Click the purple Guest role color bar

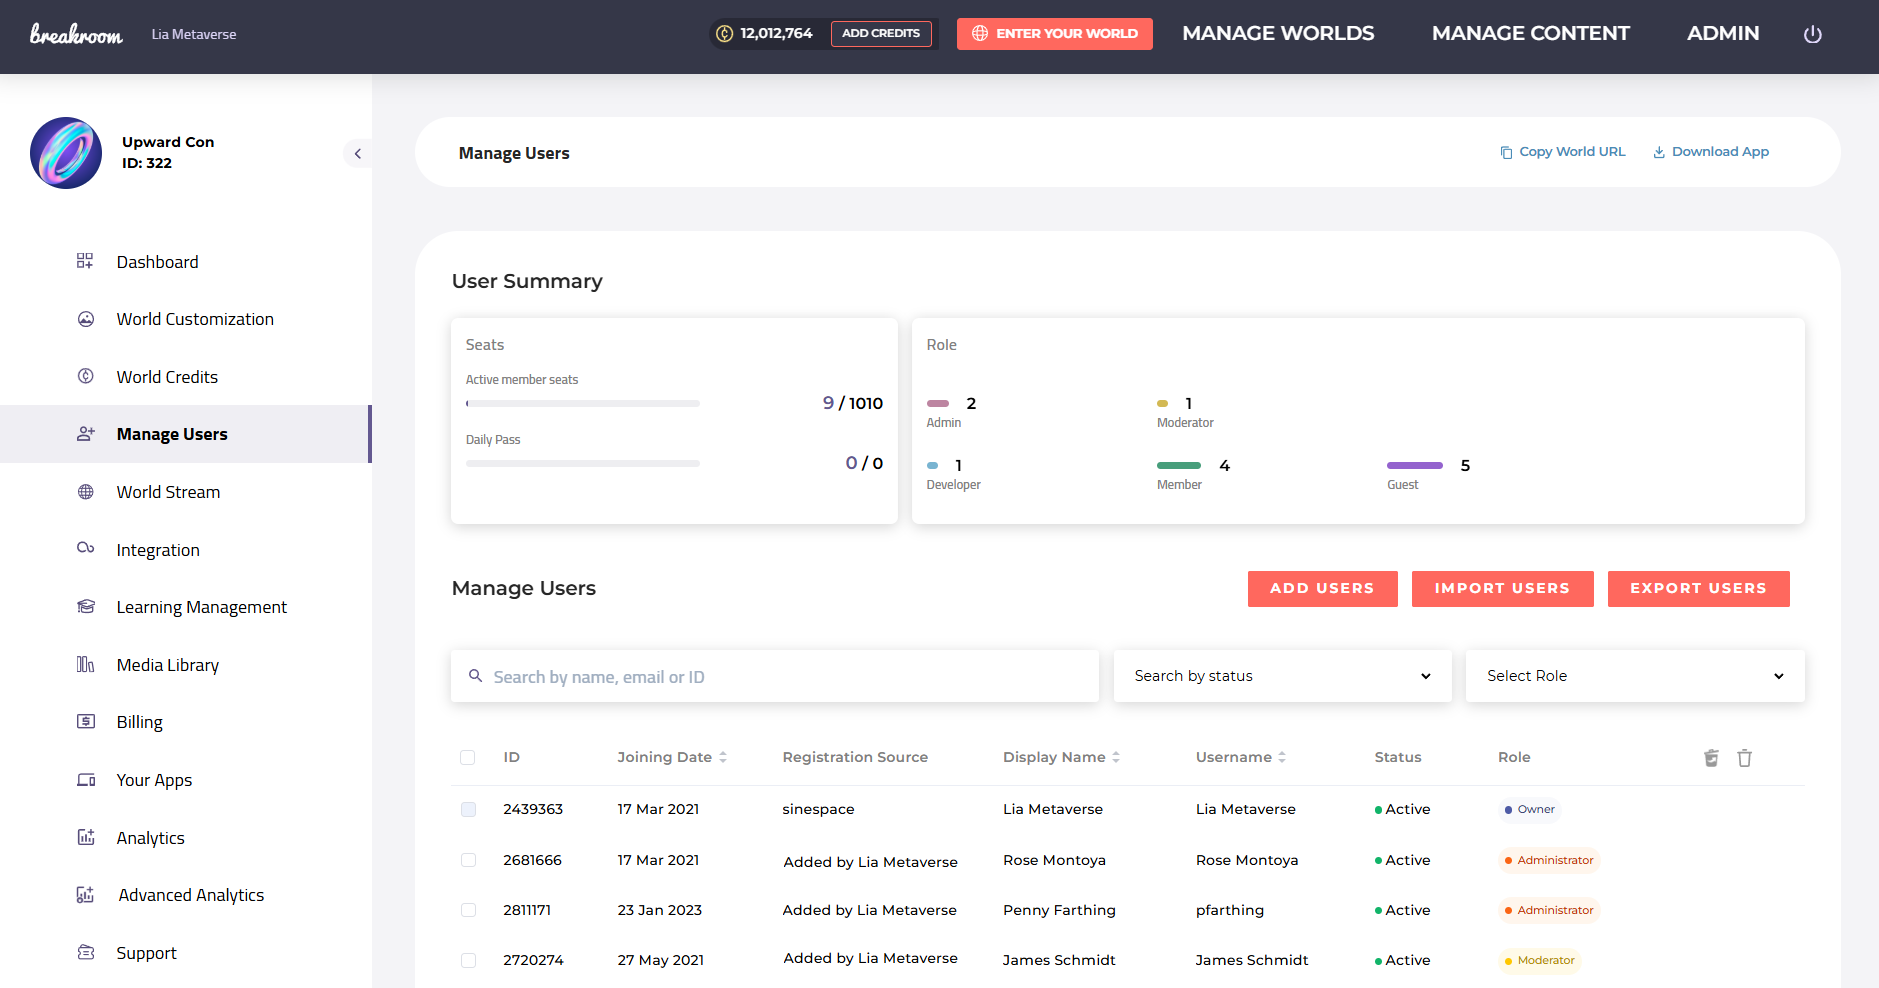tap(1415, 466)
